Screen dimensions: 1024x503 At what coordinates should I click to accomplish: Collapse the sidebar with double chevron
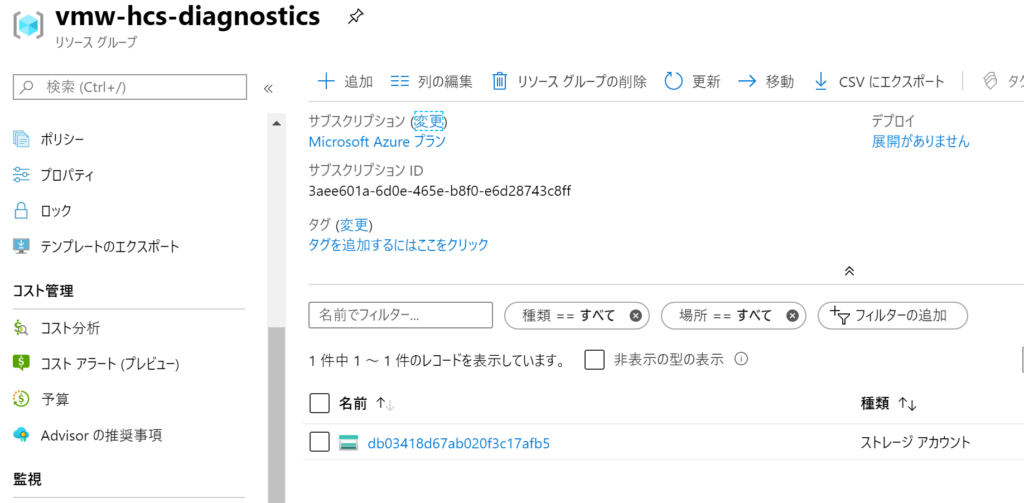268,89
